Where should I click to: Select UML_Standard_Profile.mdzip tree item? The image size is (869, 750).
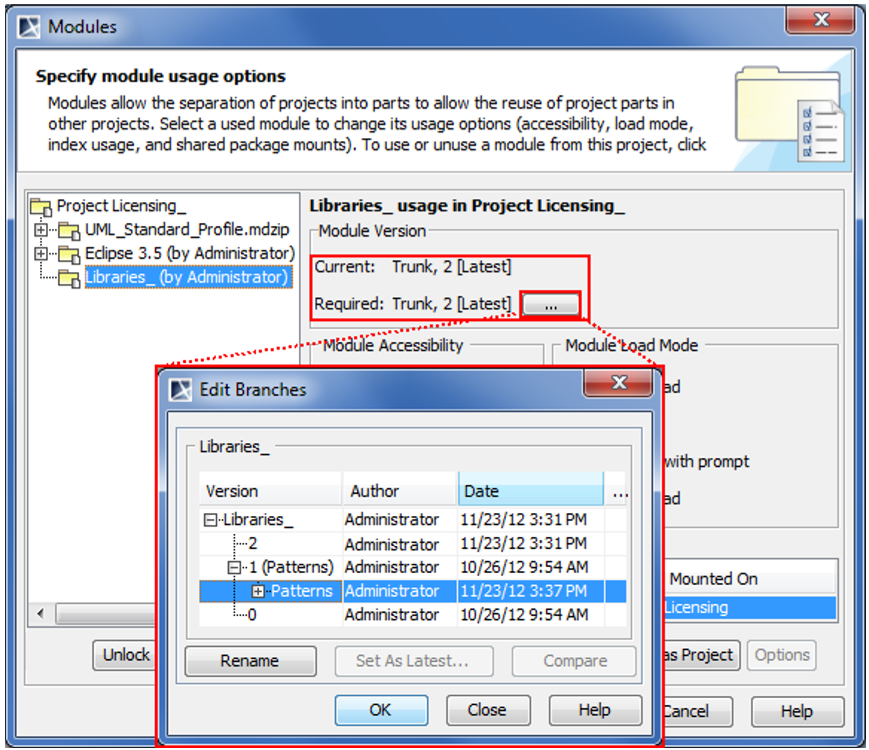pos(187,229)
